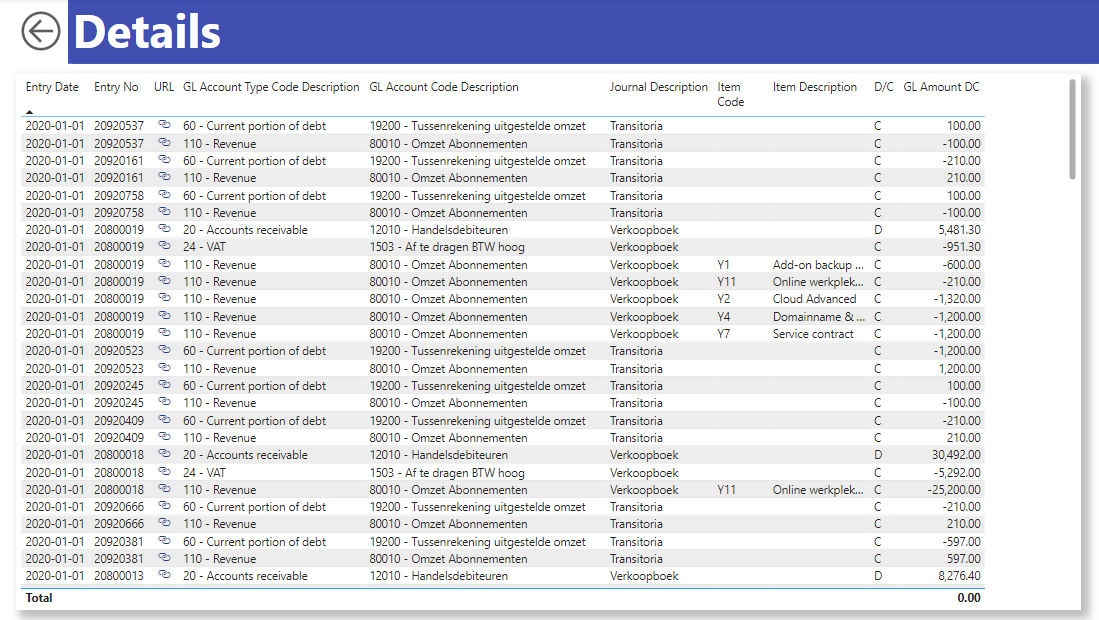This screenshot has height=620, width=1099.
Task: Open URL link for entry 20920537 amount -100.00
Action: [x=164, y=142]
